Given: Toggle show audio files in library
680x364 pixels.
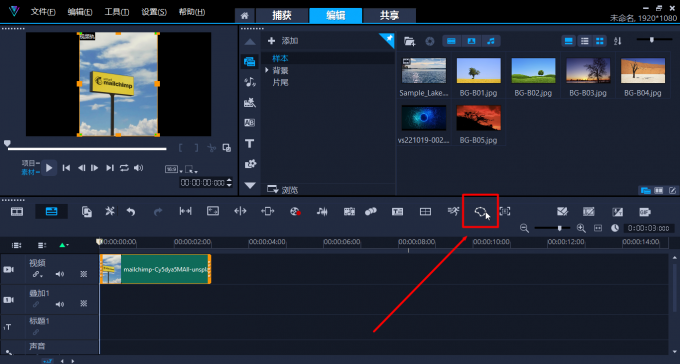Looking at the screenshot, I should coord(491,41).
